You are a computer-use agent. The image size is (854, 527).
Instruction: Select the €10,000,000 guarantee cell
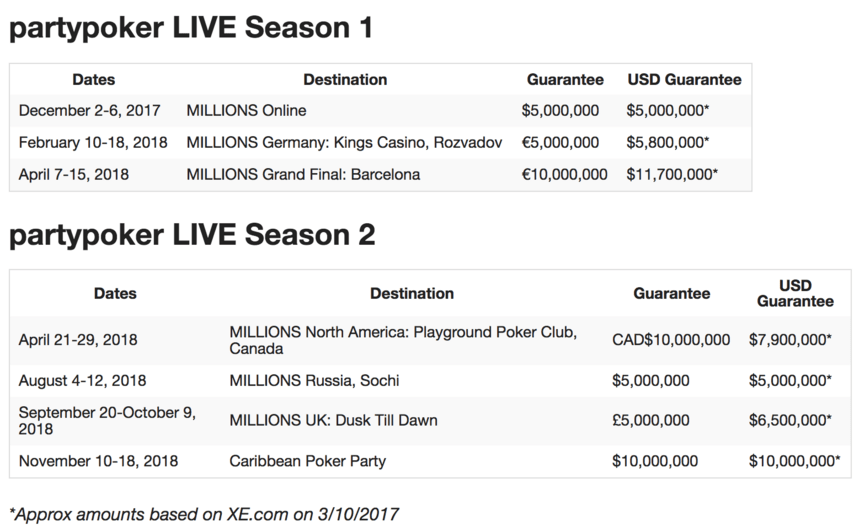[564, 175]
